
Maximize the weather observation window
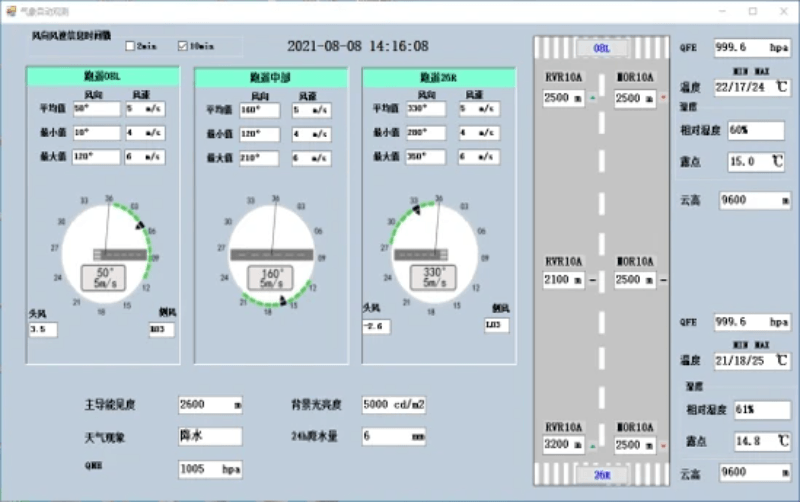753,10
